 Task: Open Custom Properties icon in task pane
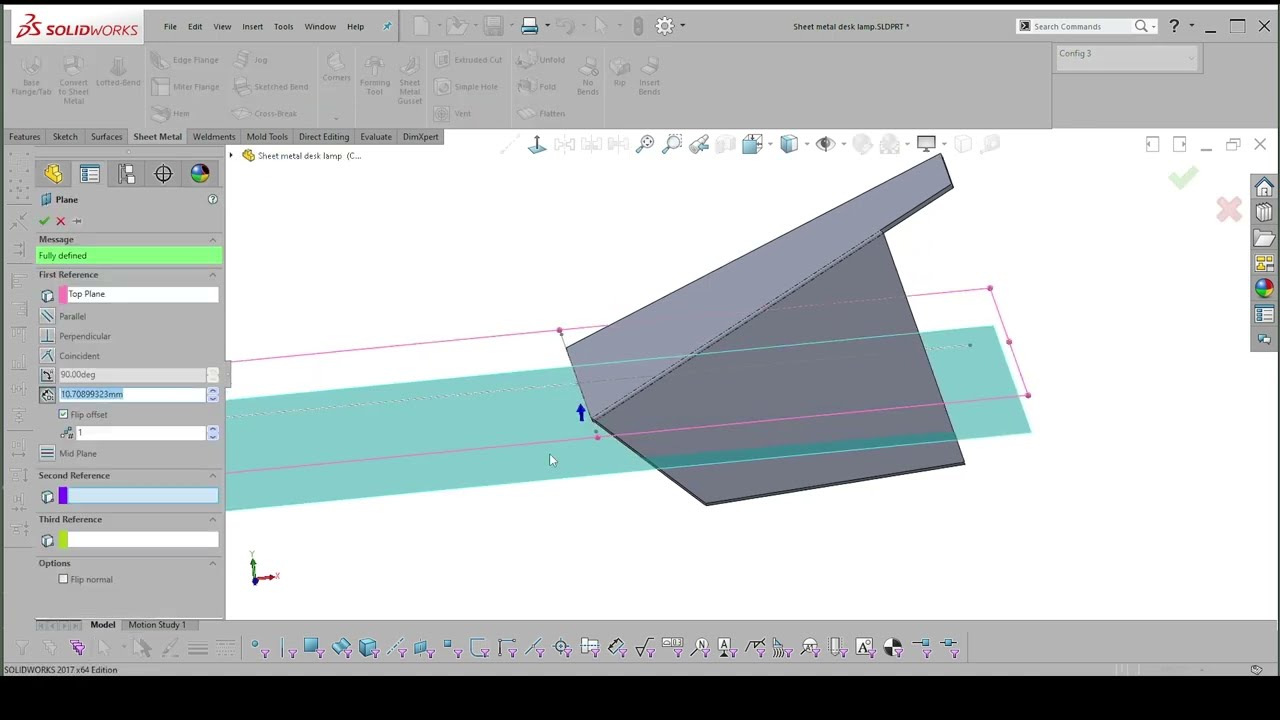(x=1264, y=315)
